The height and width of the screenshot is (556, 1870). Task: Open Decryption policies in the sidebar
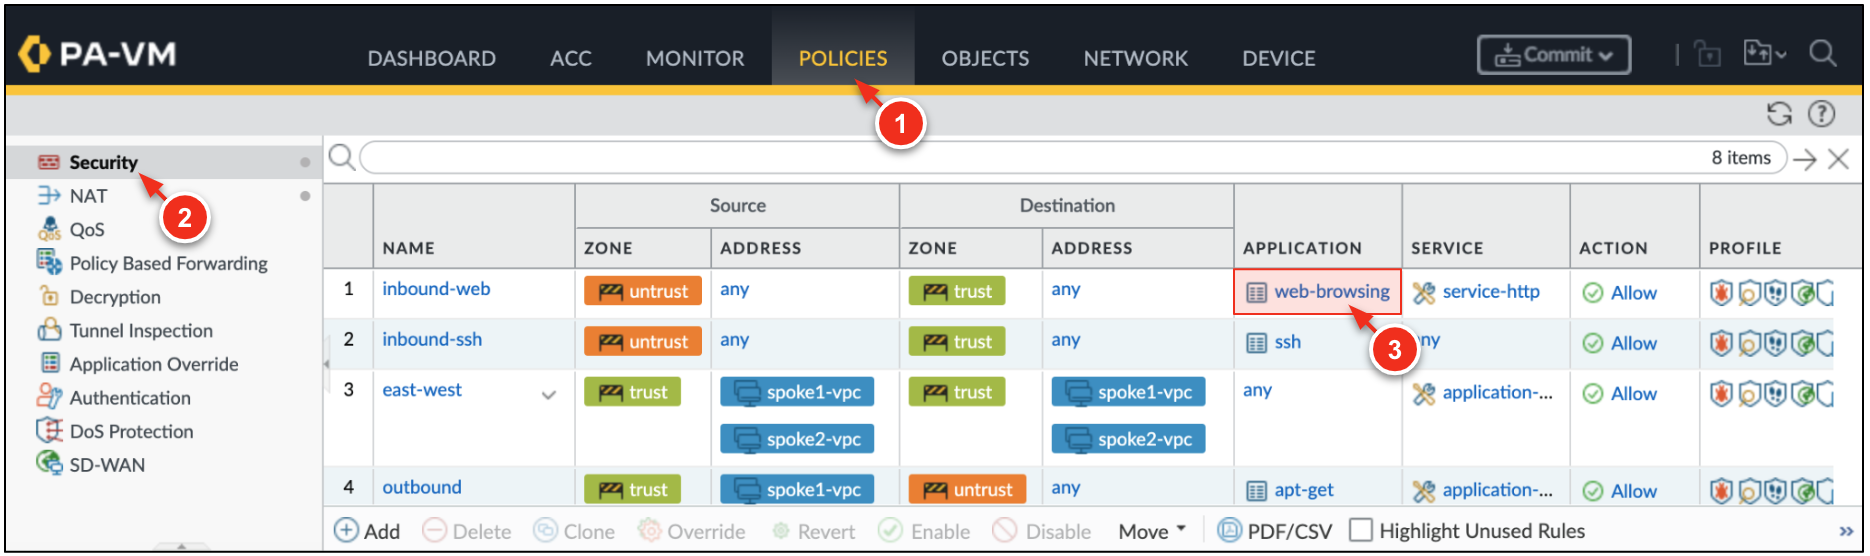[x=115, y=297]
